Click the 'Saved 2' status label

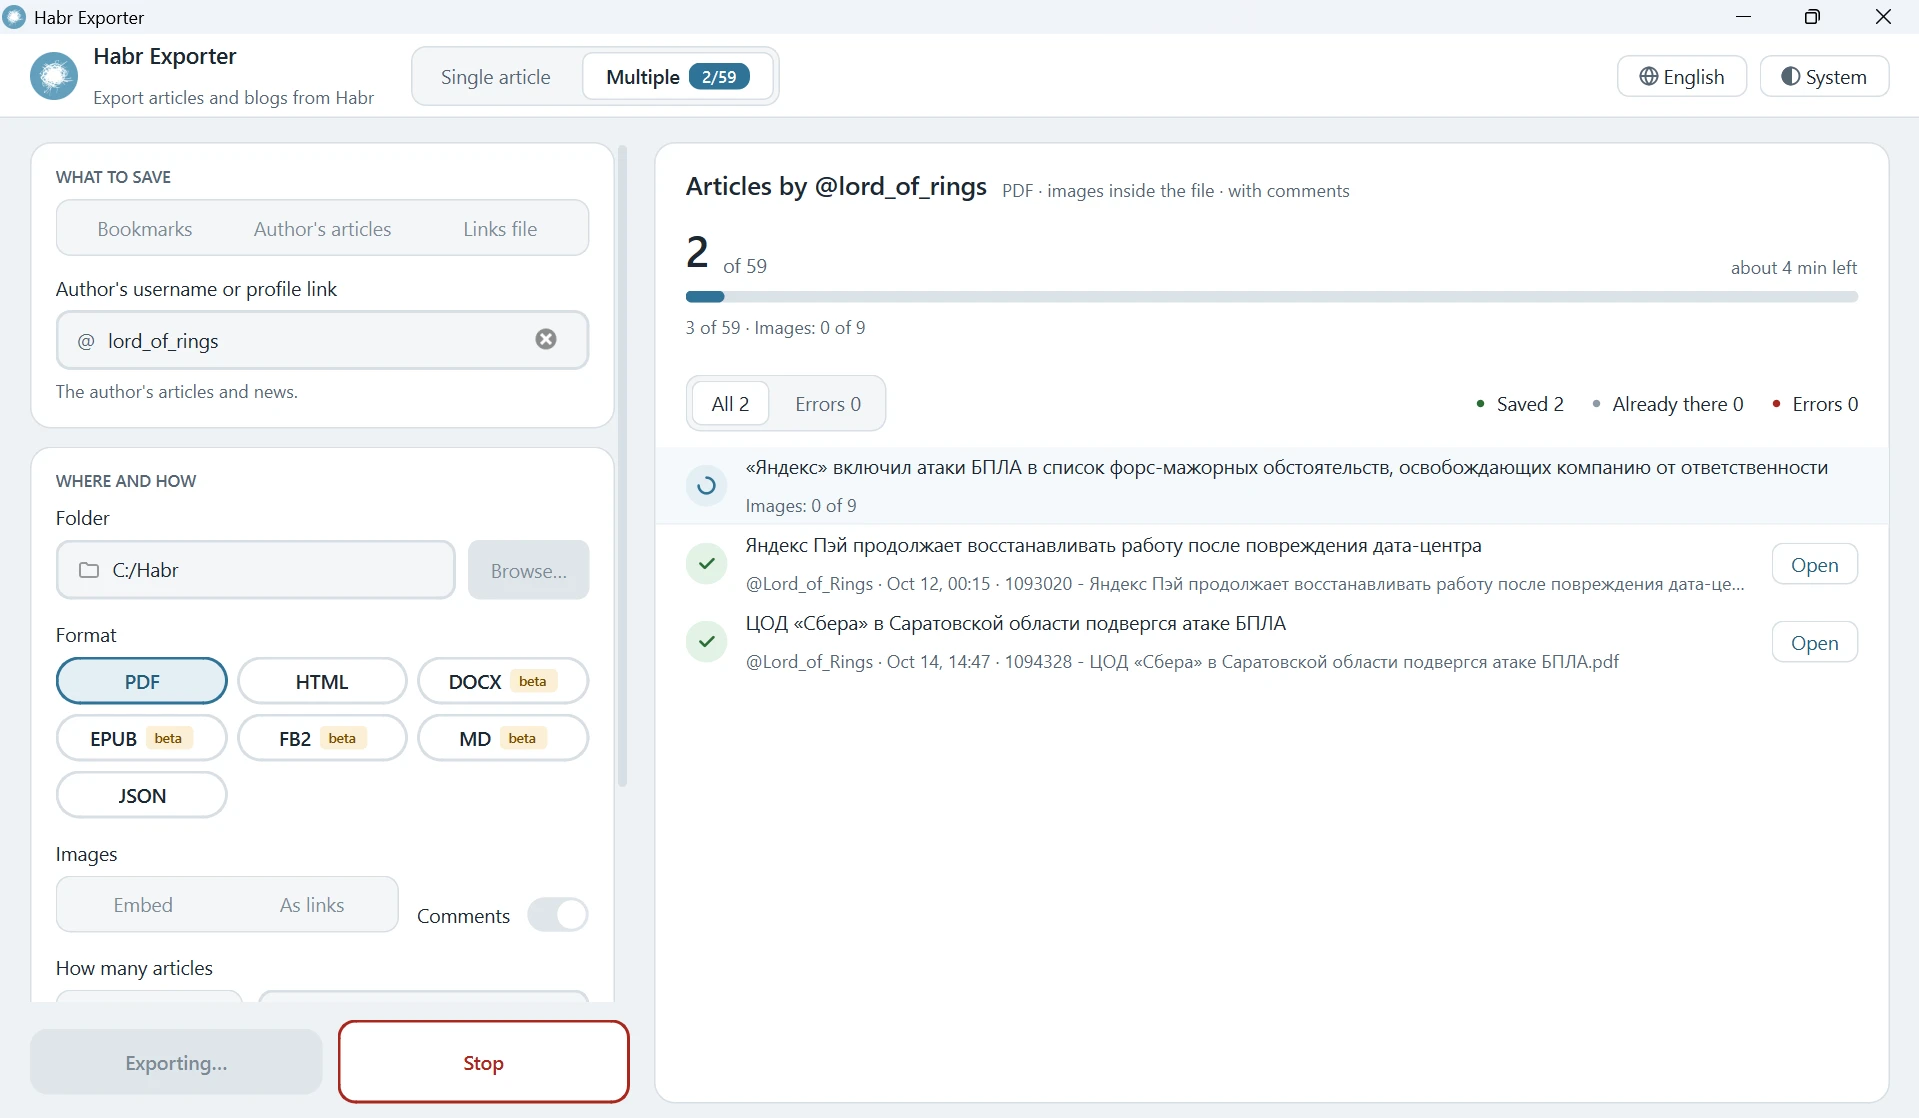(x=1520, y=404)
